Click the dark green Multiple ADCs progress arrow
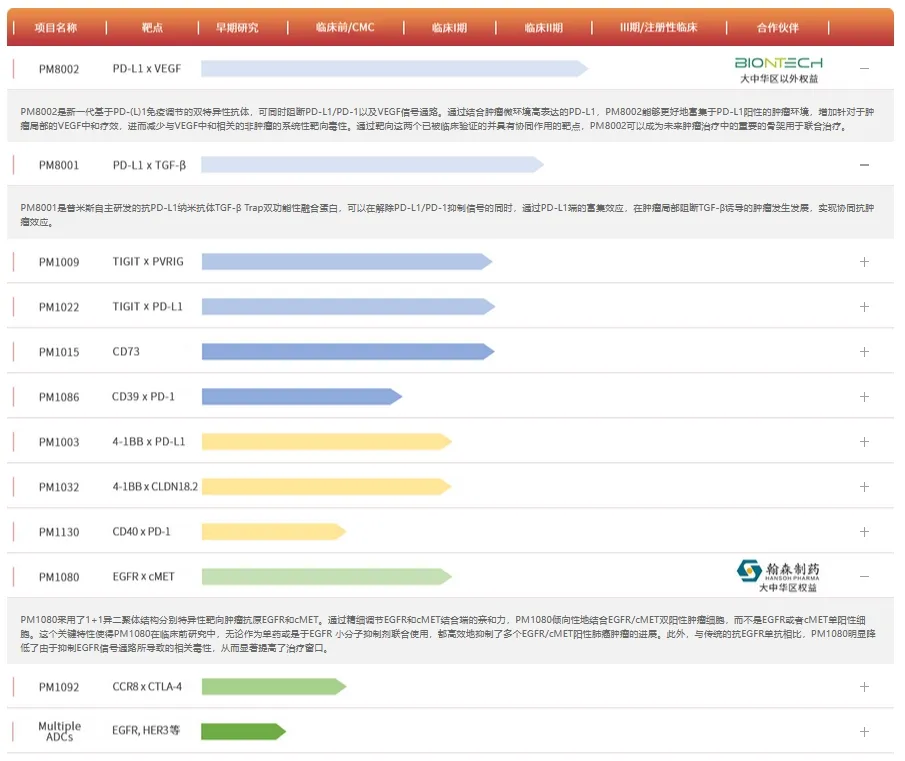The image size is (905, 761). pyautogui.click(x=242, y=732)
